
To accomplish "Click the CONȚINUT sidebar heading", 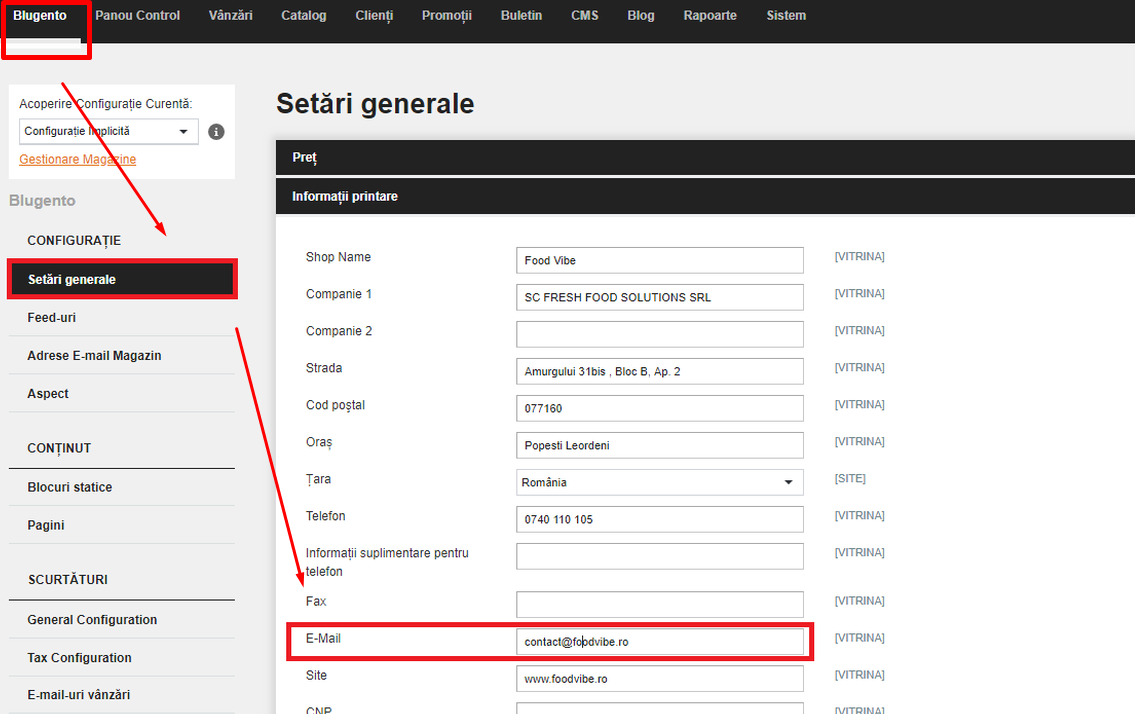I will tap(59, 448).
